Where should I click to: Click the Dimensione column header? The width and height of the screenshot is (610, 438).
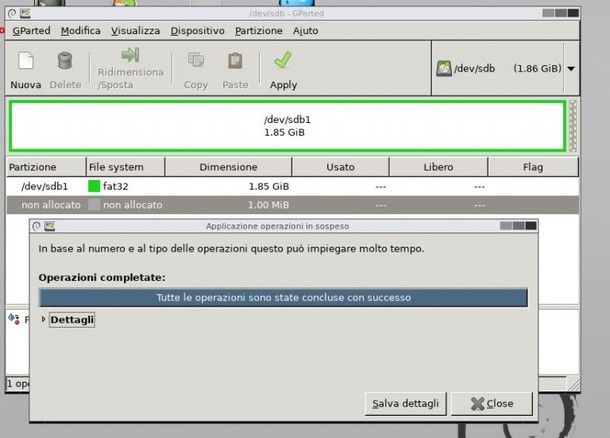point(228,167)
